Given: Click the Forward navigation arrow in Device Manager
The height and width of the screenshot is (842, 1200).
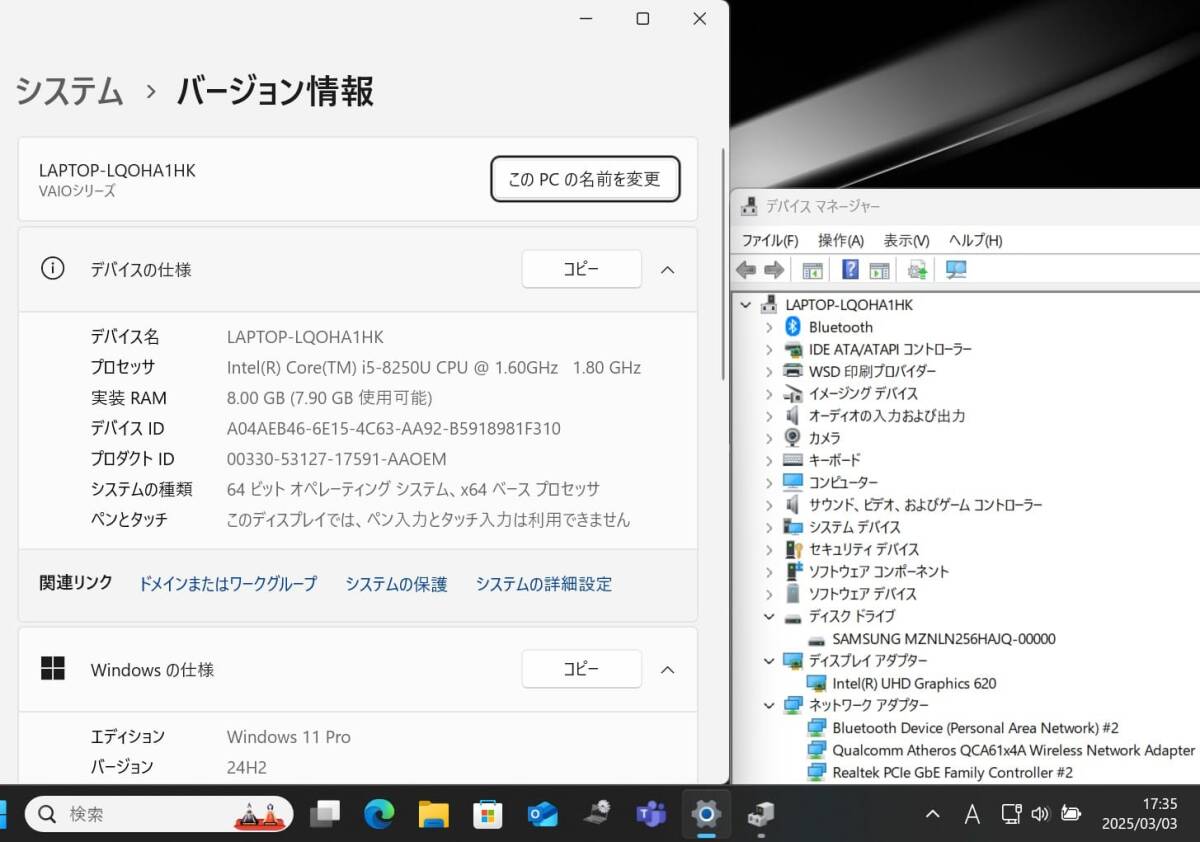Looking at the screenshot, I should click(774, 269).
